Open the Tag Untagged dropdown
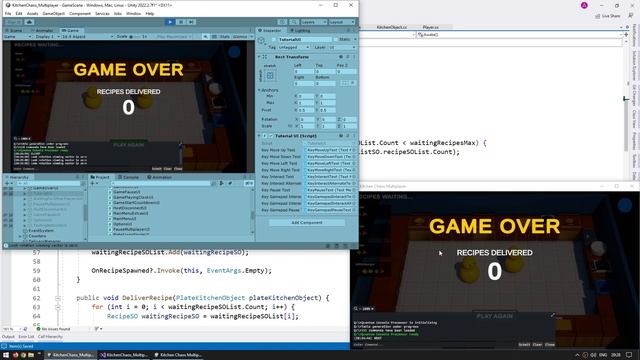This screenshot has width=640, height=360. (x=294, y=47)
